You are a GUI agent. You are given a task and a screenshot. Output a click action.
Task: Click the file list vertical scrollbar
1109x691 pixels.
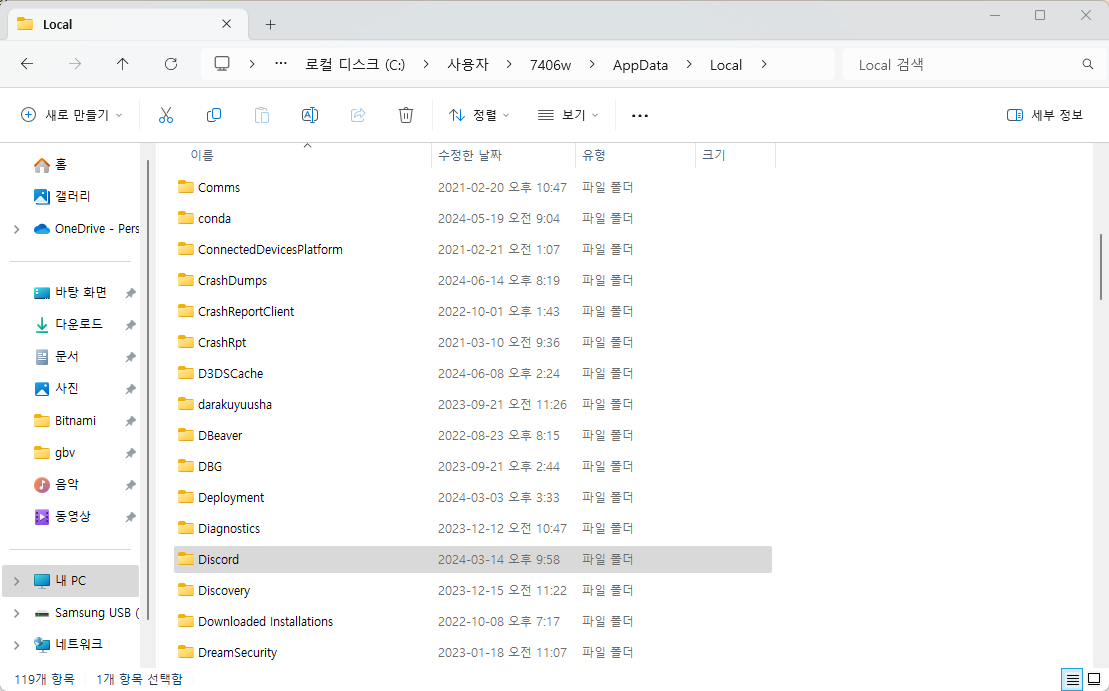1101,267
